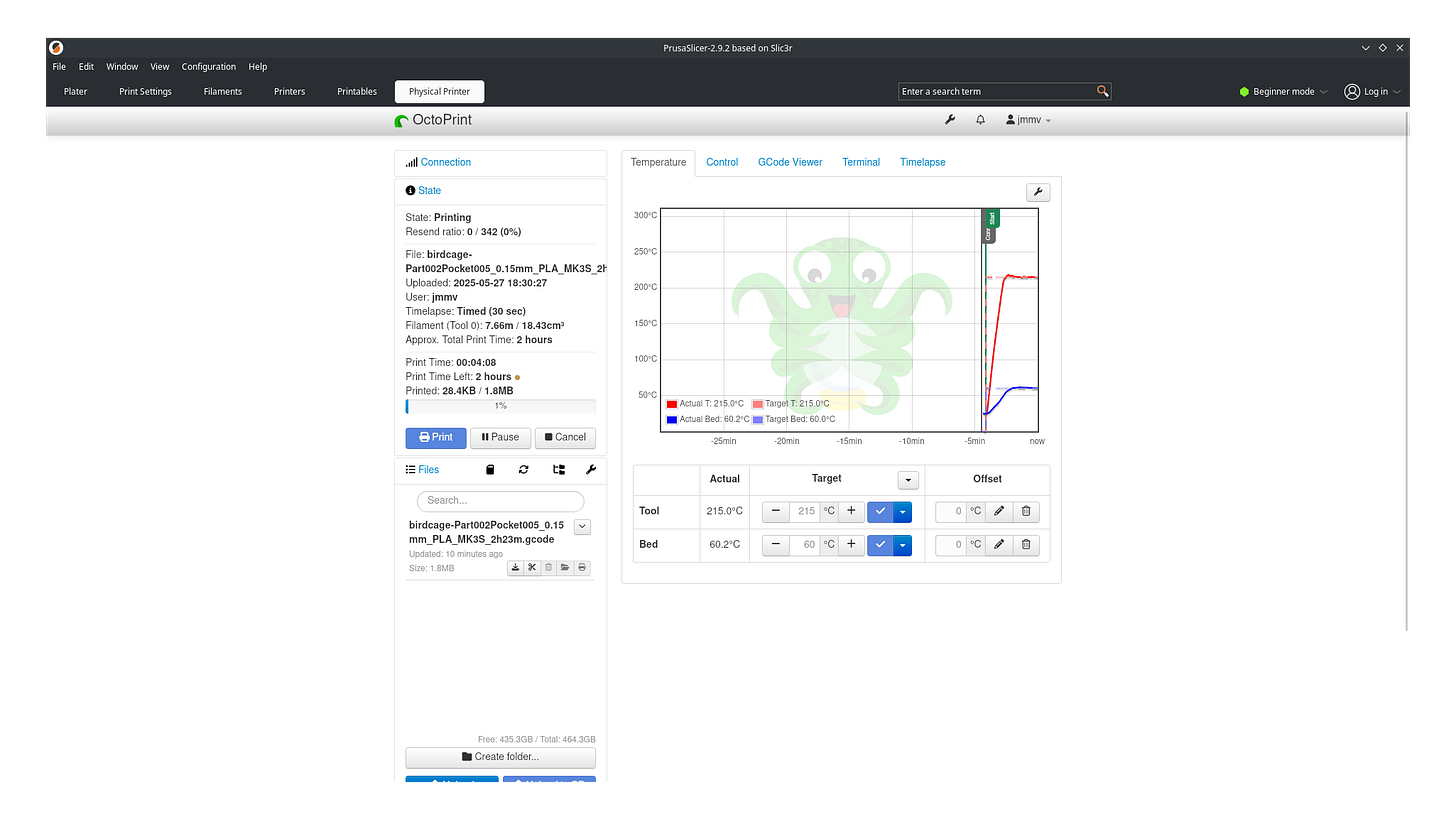The image size is (1456, 837).
Task: Open the Window menu
Action: (122, 67)
